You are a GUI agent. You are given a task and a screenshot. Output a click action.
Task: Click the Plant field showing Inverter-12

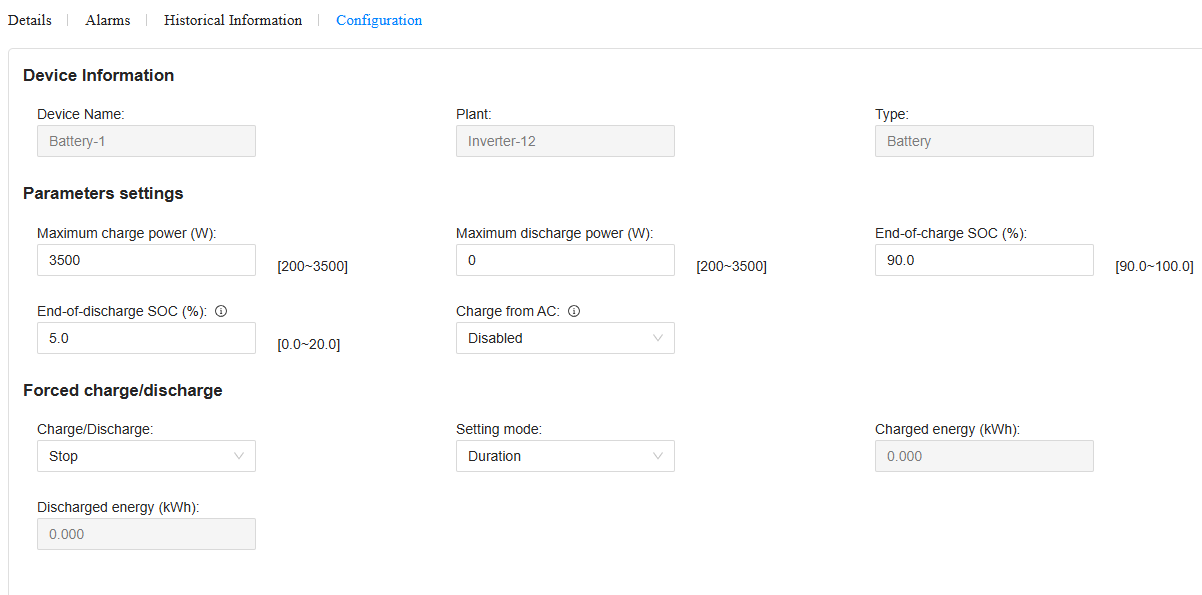coord(565,141)
